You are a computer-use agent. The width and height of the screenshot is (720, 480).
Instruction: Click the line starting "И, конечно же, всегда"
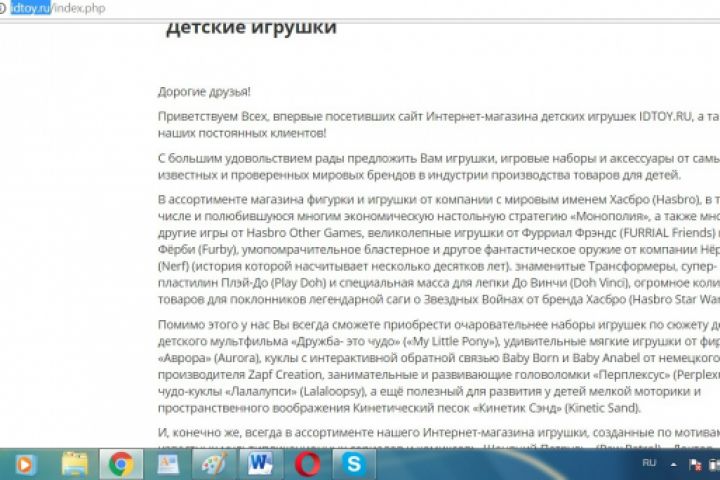point(439,433)
